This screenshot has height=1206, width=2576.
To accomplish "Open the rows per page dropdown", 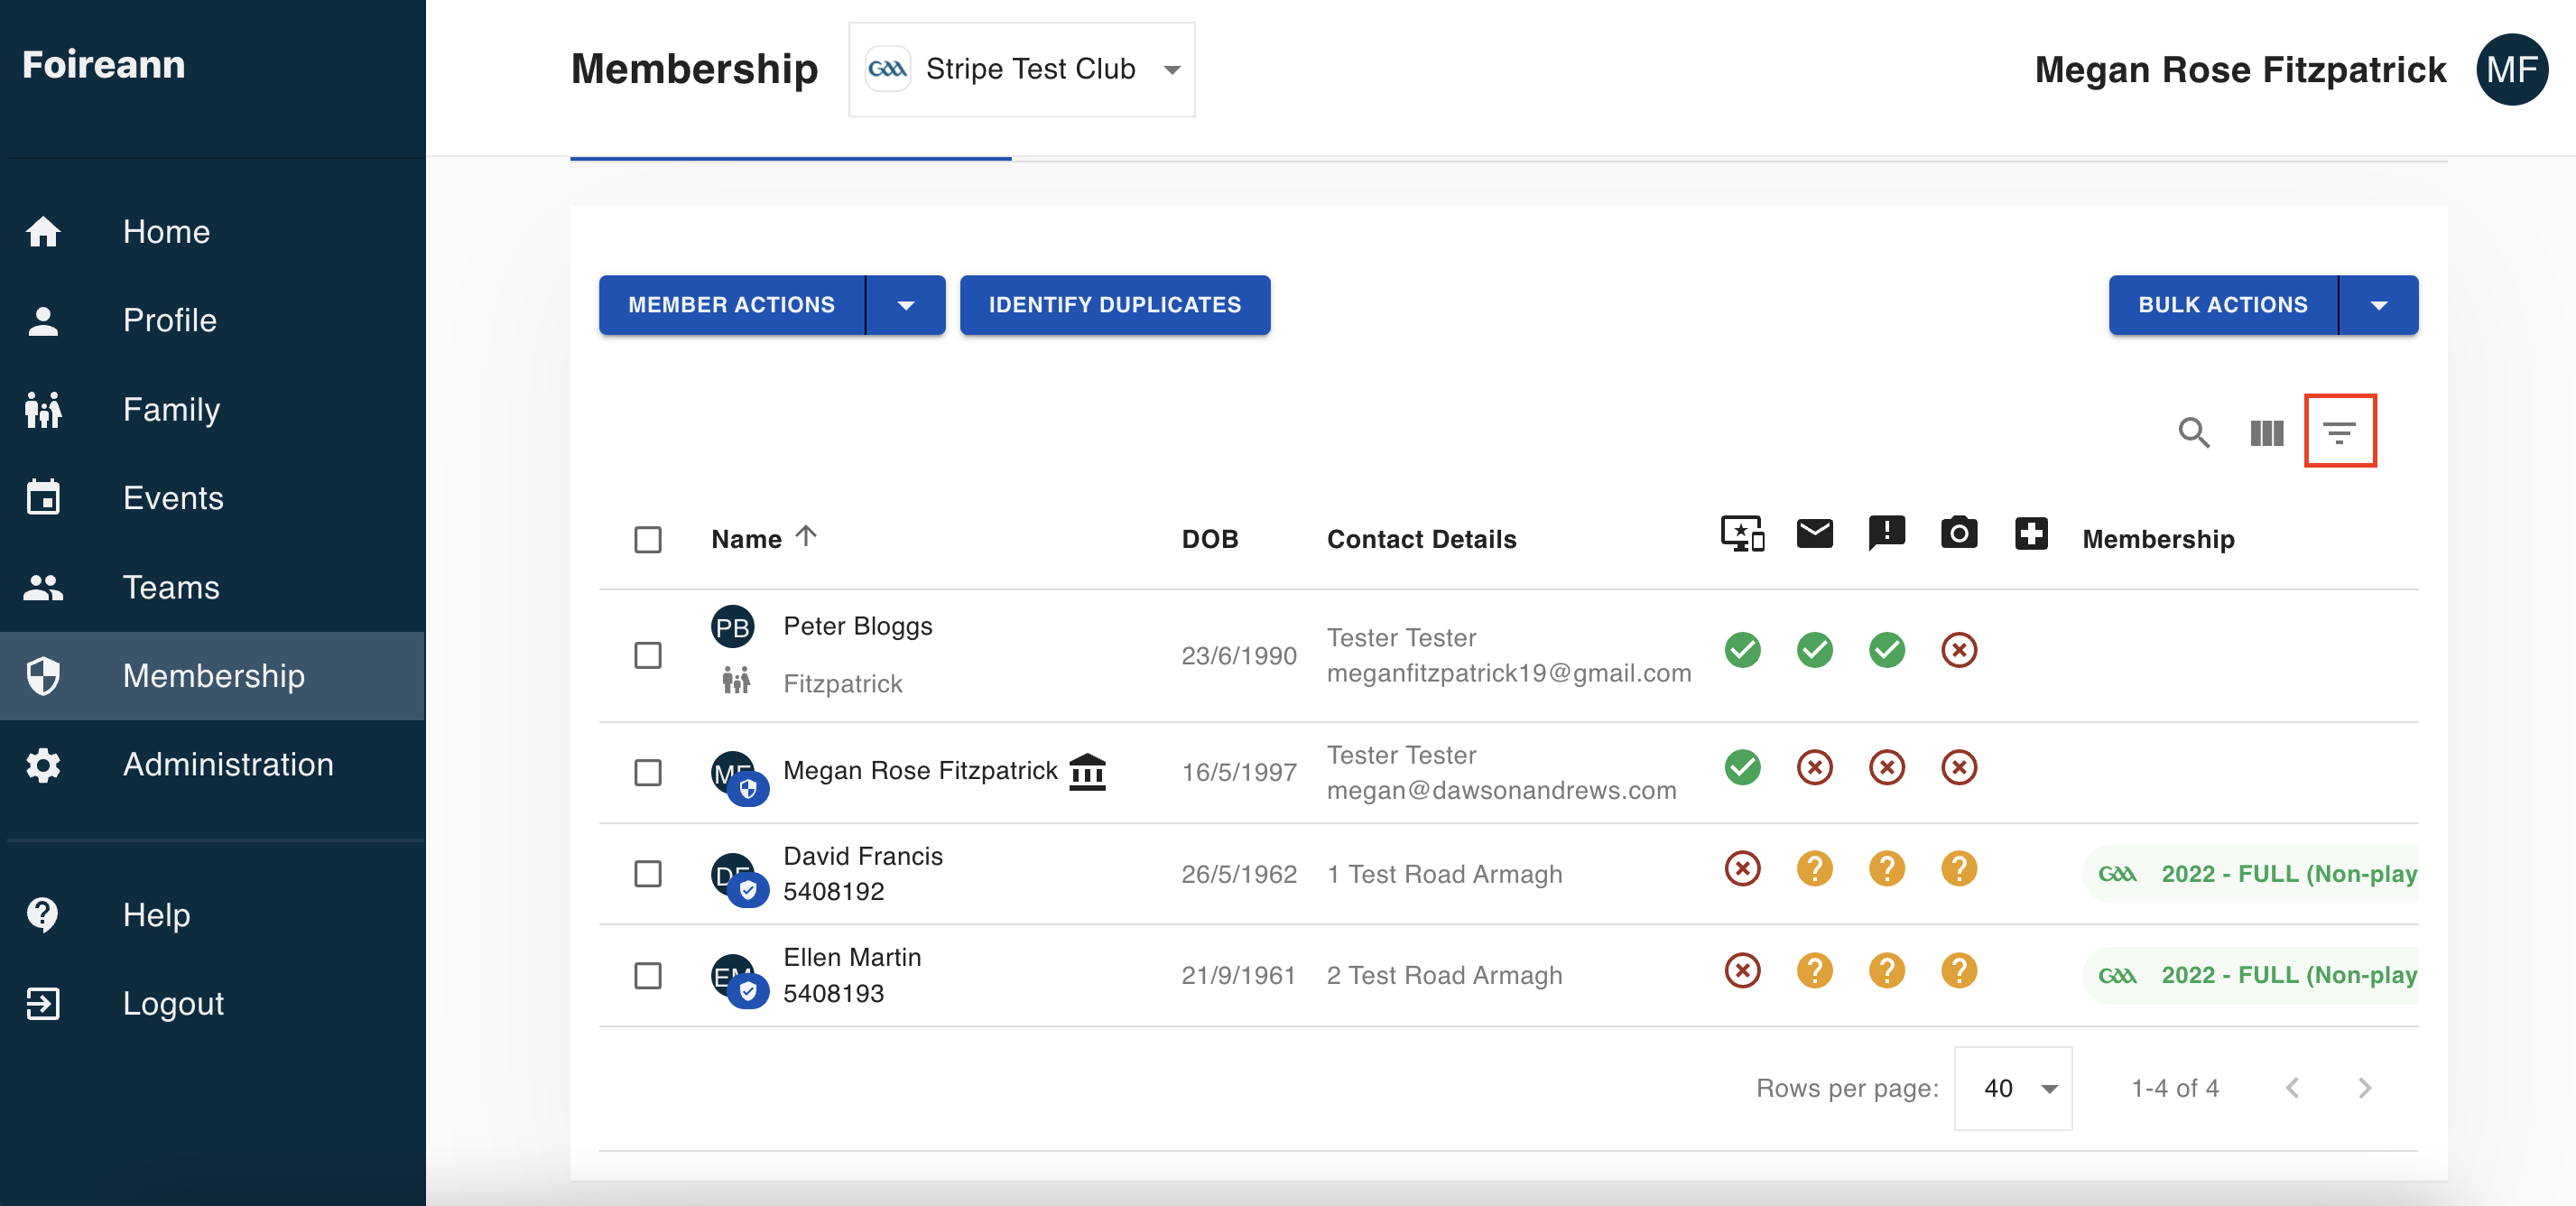I will [x=2013, y=1088].
